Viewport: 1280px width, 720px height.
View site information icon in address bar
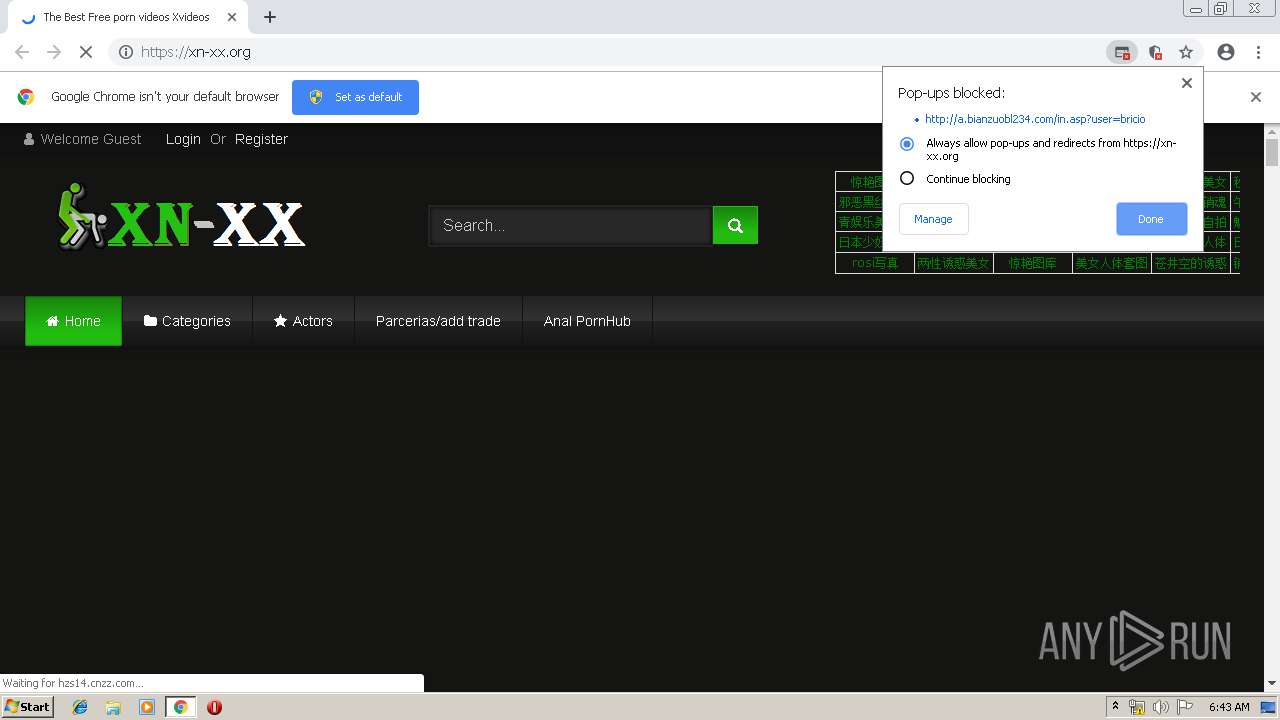125,52
